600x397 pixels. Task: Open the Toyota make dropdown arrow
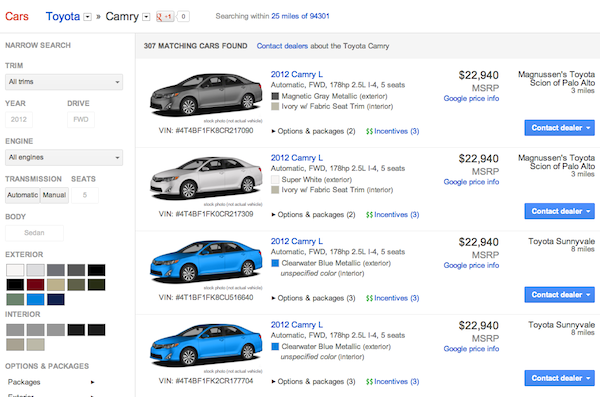click(88, 17)
